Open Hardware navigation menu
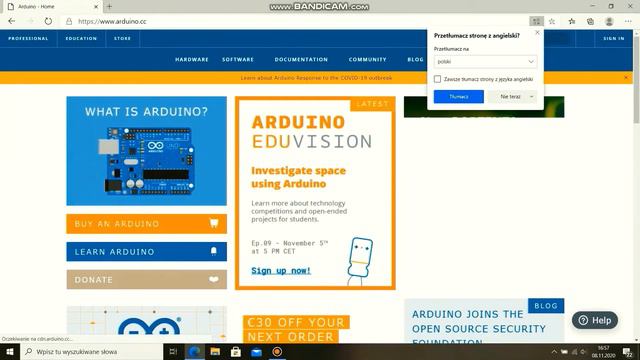The width and height of the screenshot is (640, 360). [192, 60]
